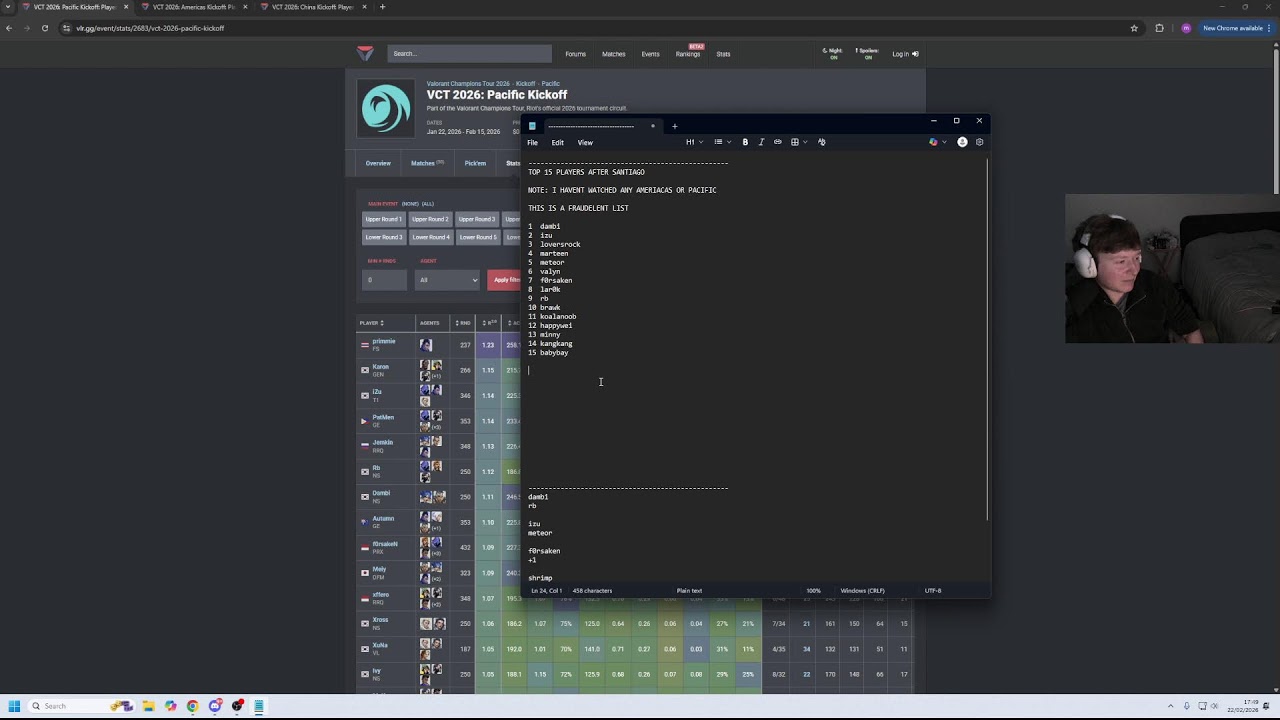Toggle the Upper Round 1 filter

tap(384, 219)
